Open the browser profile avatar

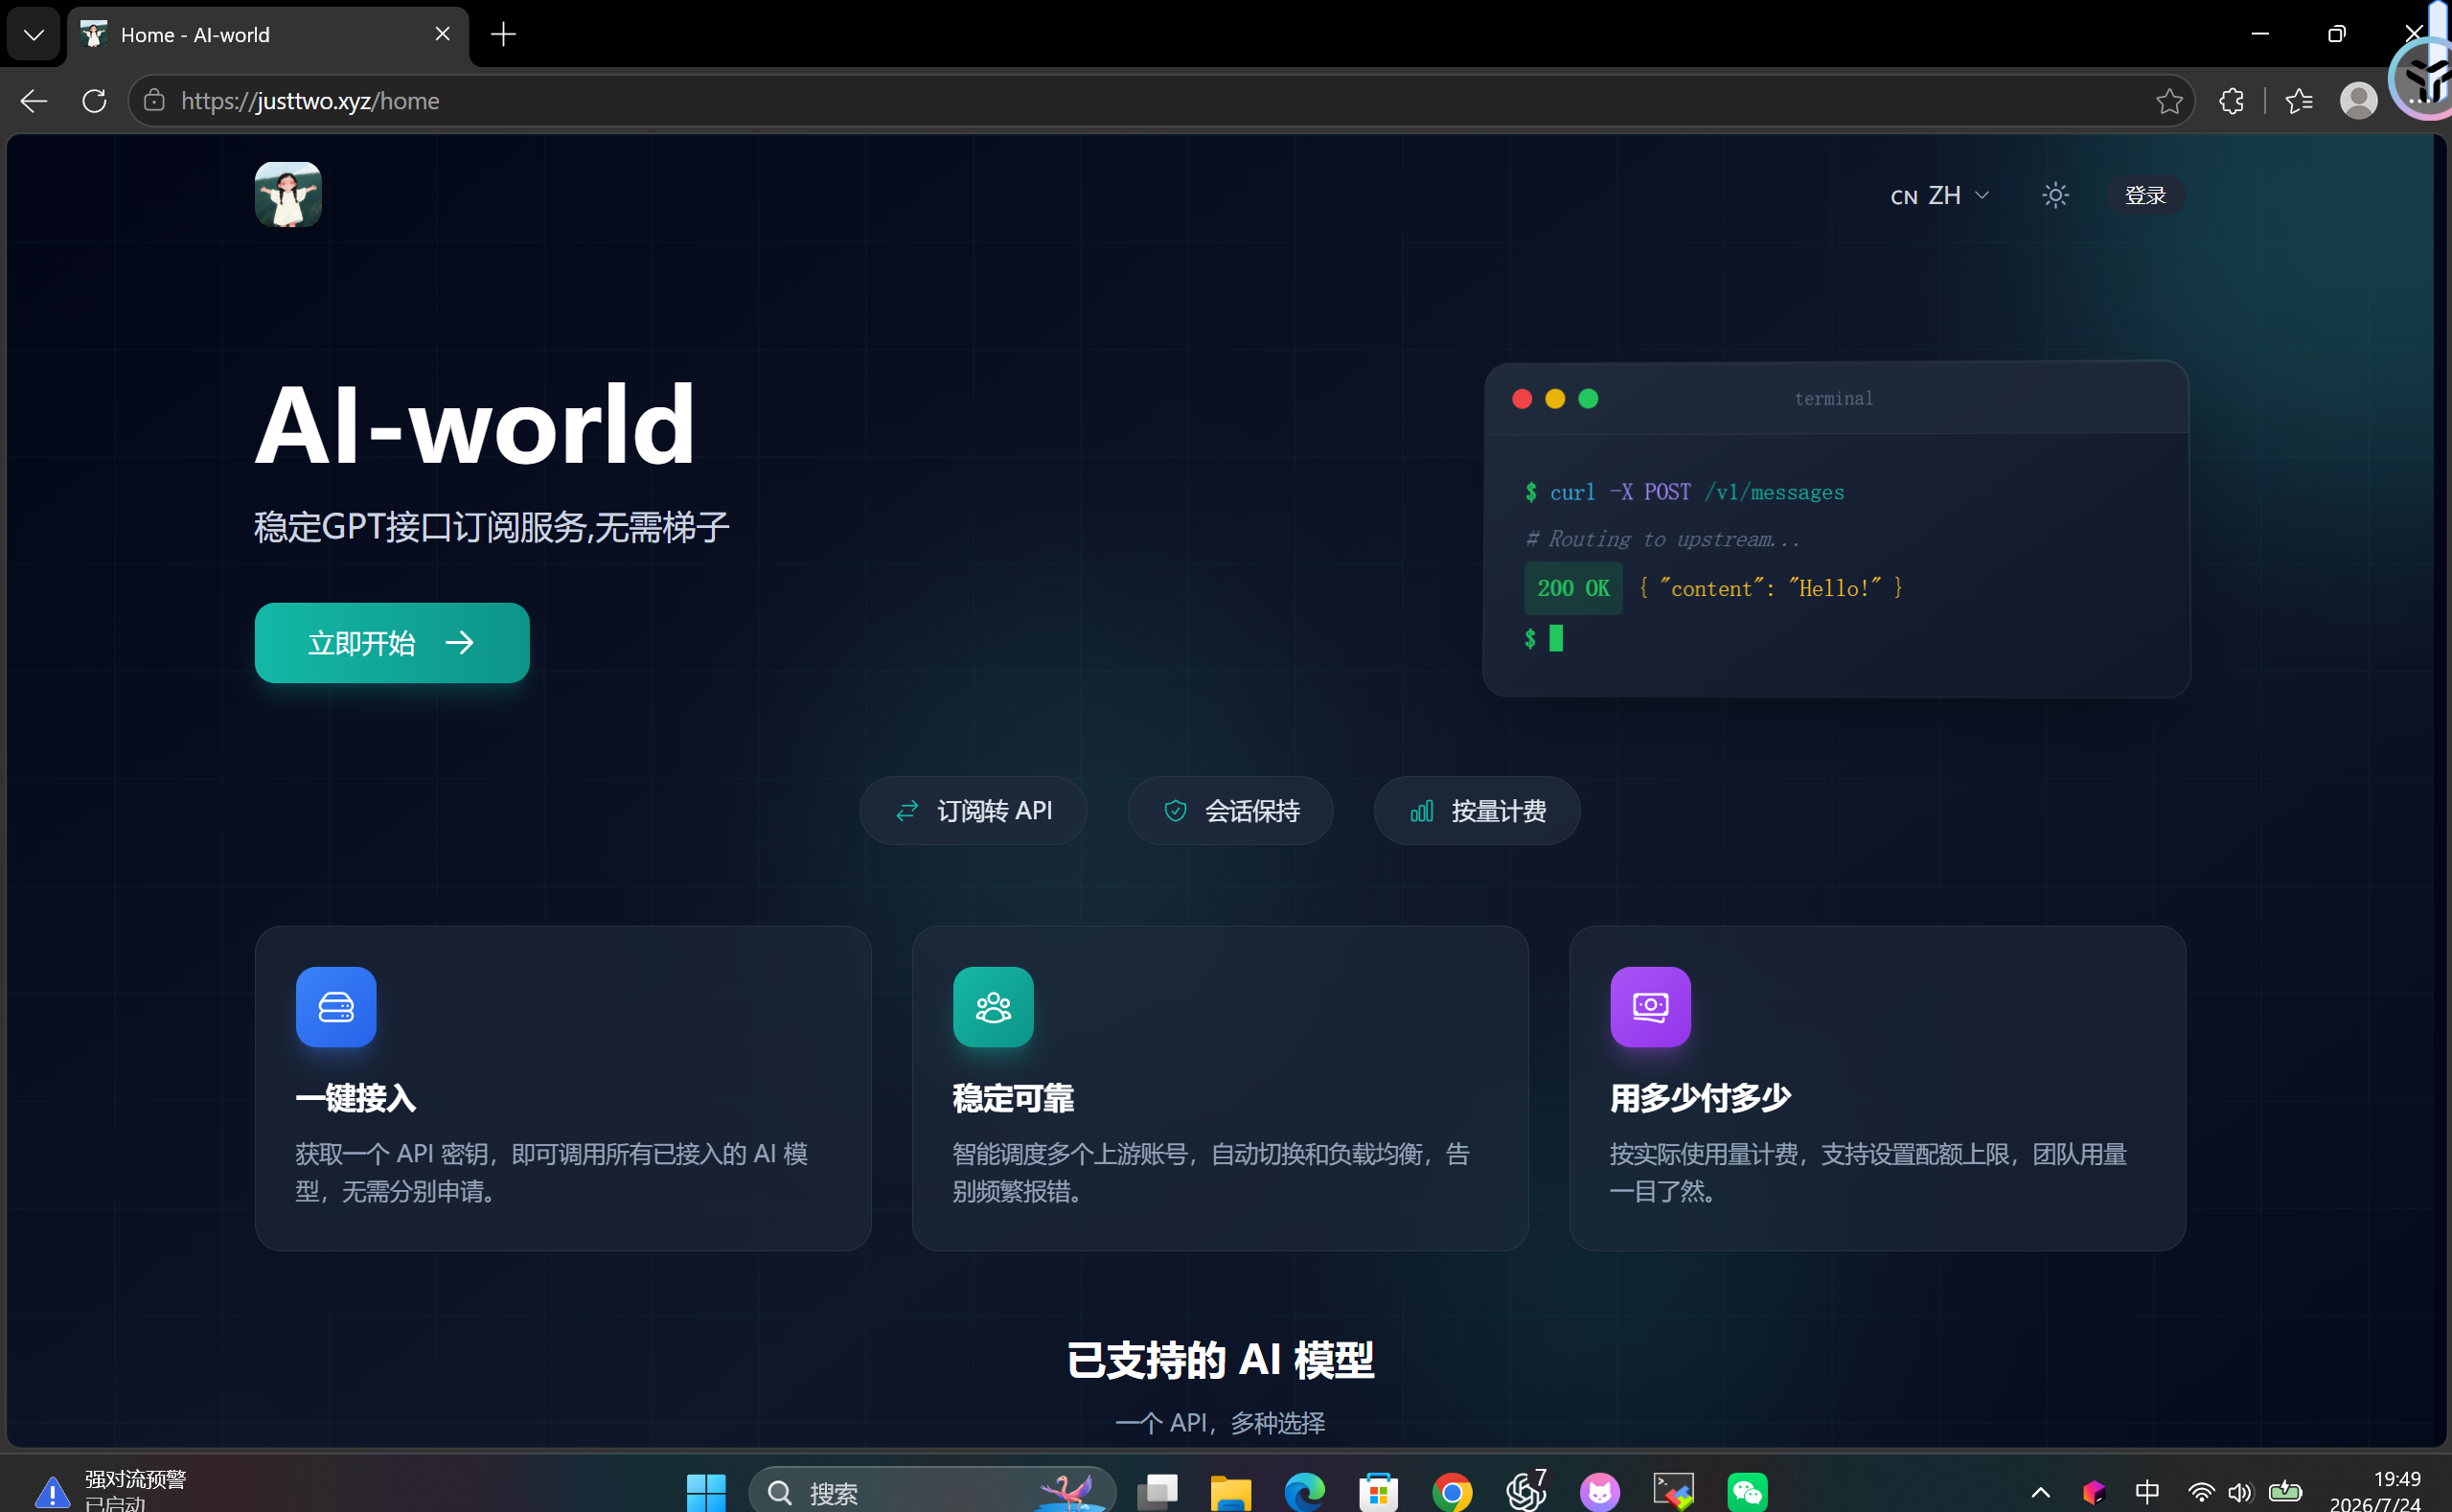2358,101
